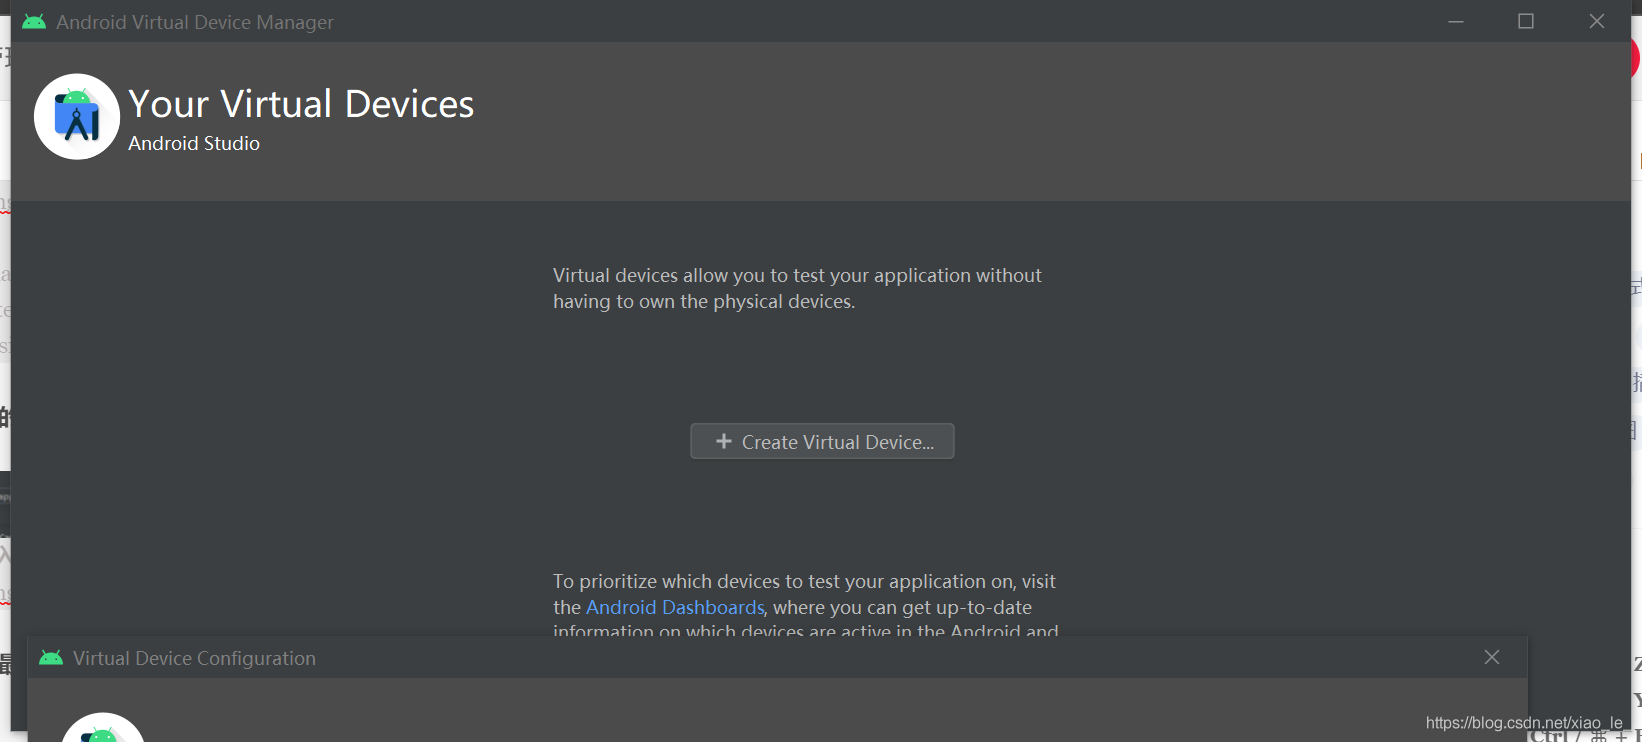Click the 'Android Studio' subtitle text
The height and width of the screenshot is (742, 1642).
pyautogui.click(x=194, y=143)
